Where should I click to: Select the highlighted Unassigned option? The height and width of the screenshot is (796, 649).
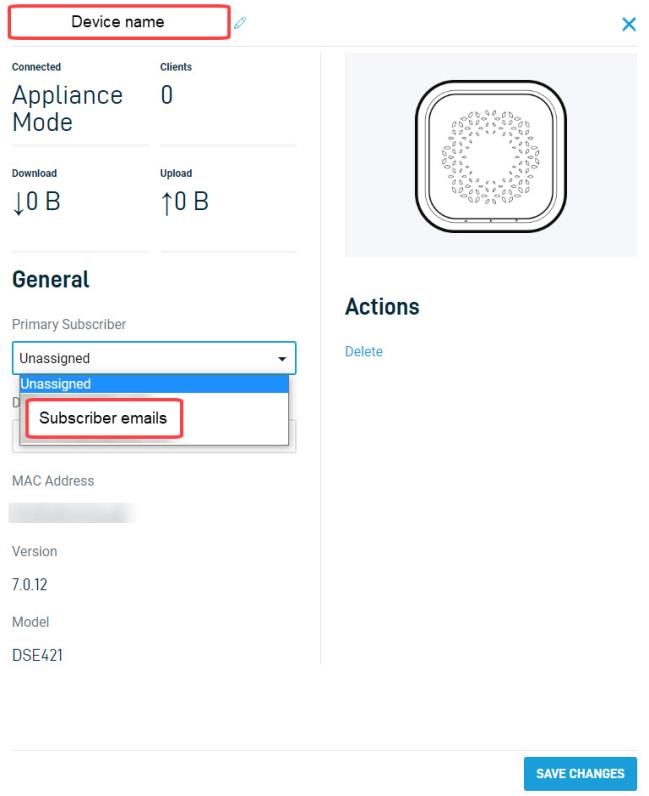click(154, 384)
